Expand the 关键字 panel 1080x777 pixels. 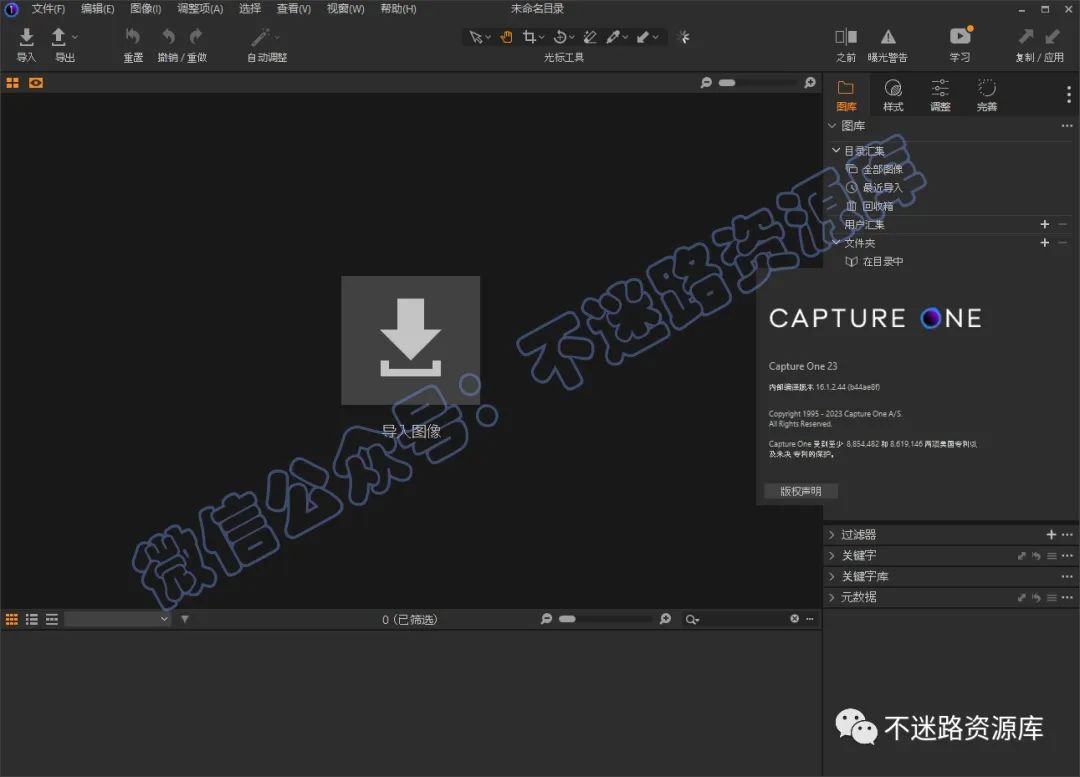[x=832, y=555]
